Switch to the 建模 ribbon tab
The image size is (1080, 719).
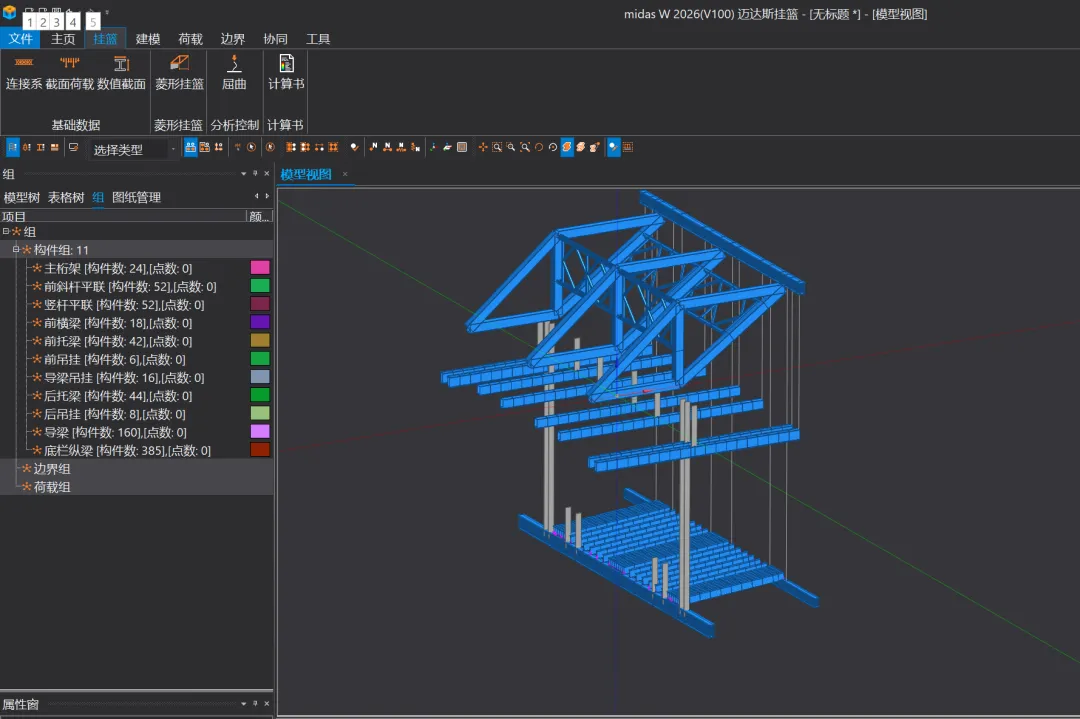point(147,39)
